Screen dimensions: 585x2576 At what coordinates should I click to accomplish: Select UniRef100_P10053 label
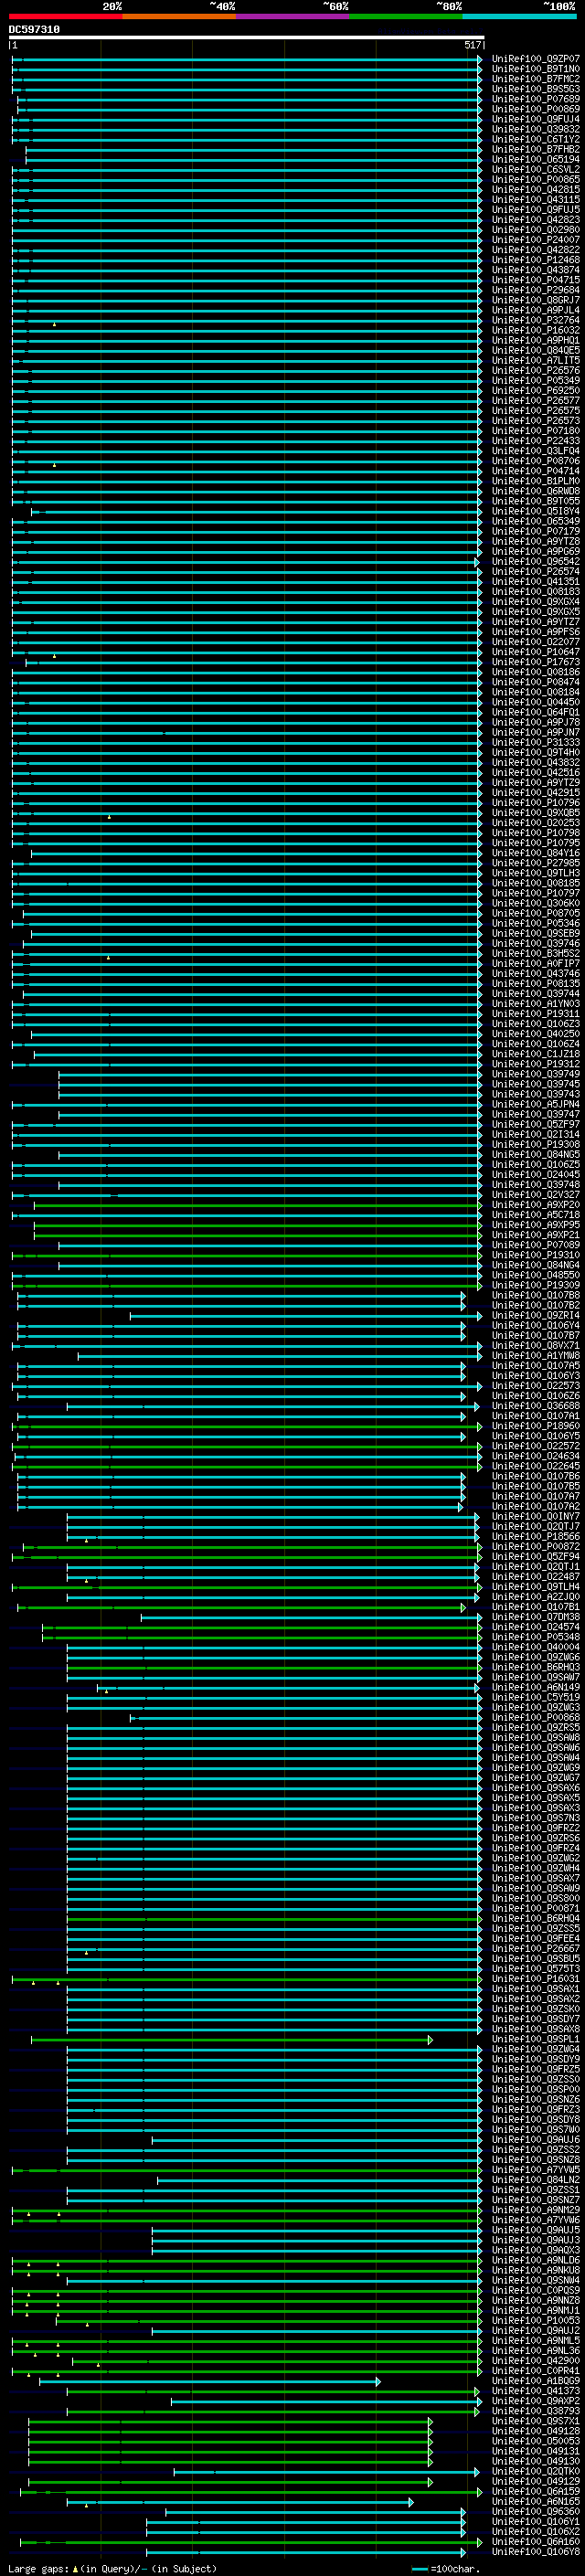tap(536, 2320)
